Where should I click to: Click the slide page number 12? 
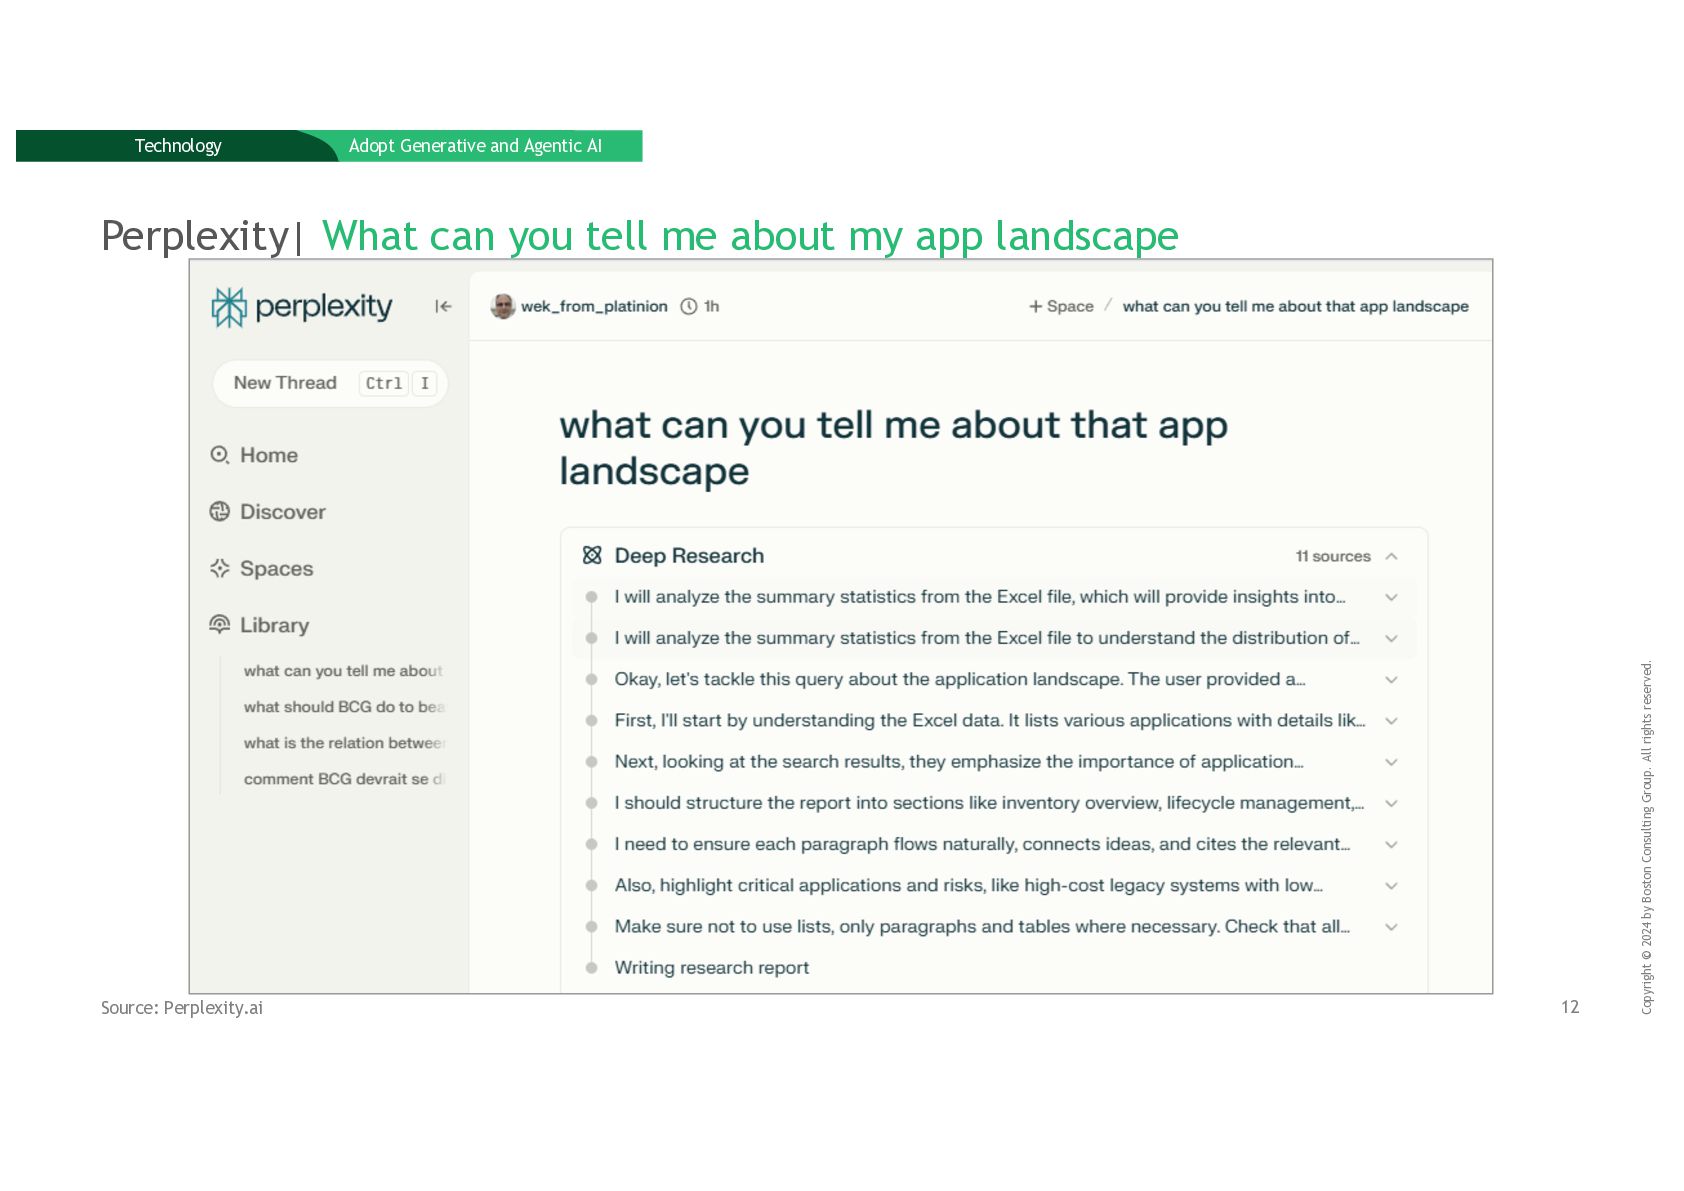[x=1570, y=1007]
